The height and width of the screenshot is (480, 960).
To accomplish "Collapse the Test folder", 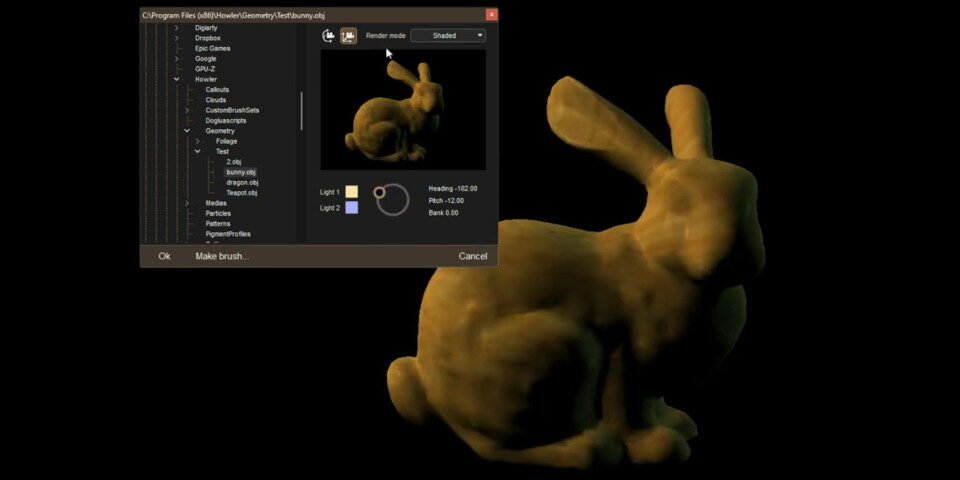I will coord(198,152).
